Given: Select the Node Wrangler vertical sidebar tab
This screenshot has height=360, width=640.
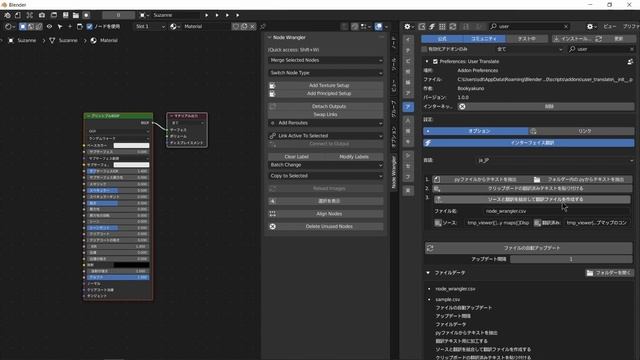Looking at the screenshot, I should [394, 172].
